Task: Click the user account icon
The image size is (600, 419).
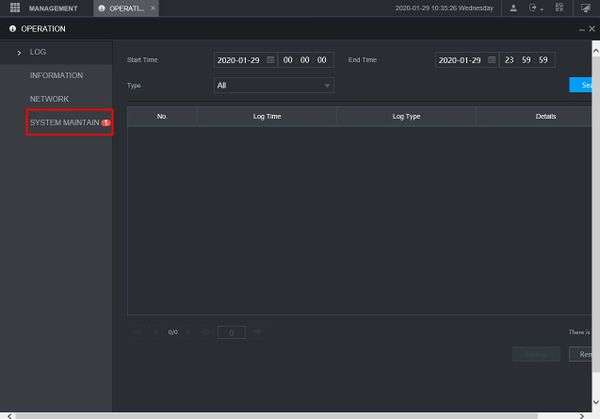Action: pyautogui.click(x=513, y=8)
